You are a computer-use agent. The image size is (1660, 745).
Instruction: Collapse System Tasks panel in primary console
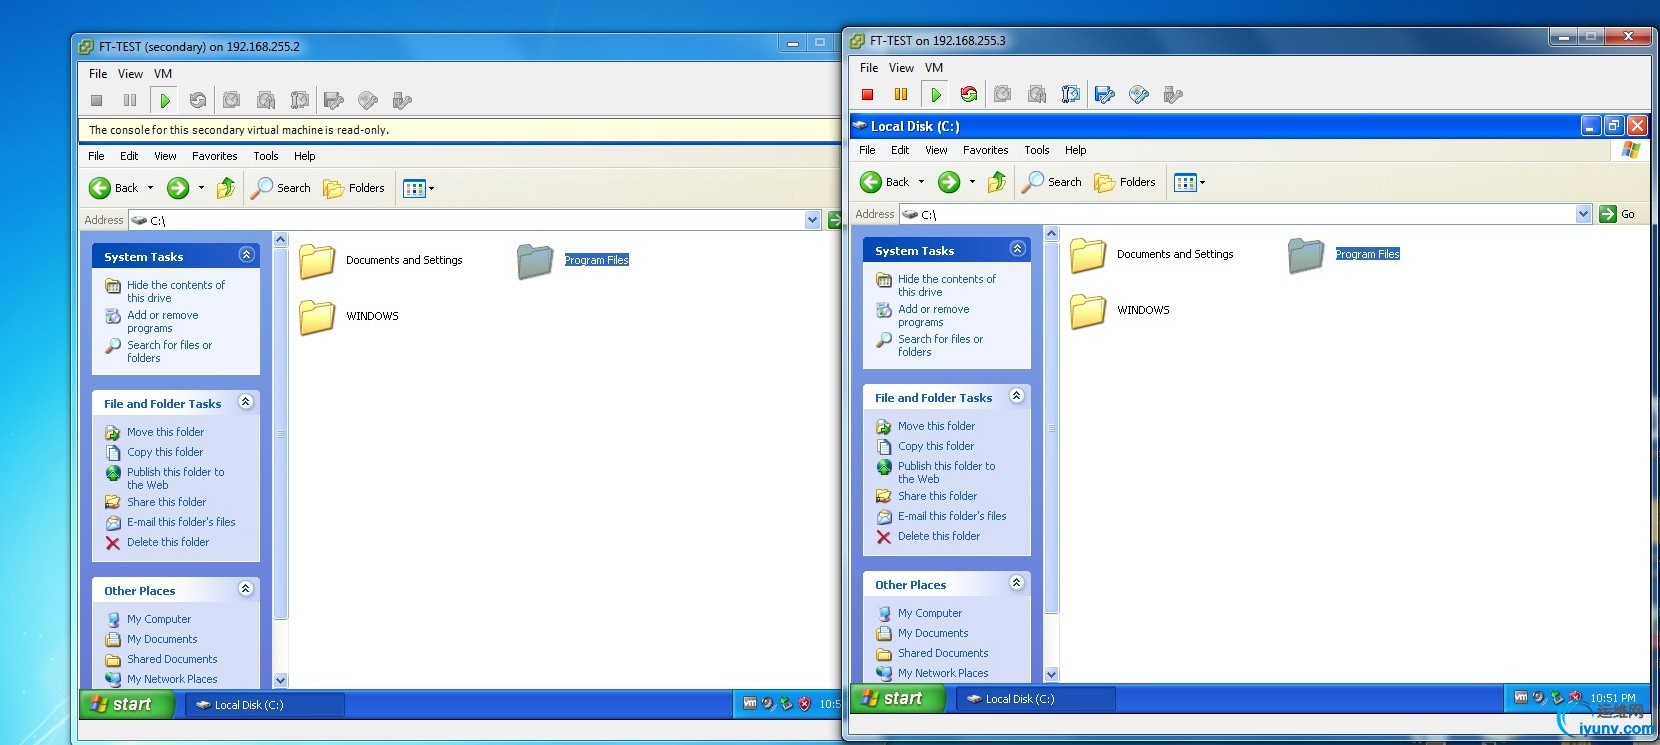1017,249
